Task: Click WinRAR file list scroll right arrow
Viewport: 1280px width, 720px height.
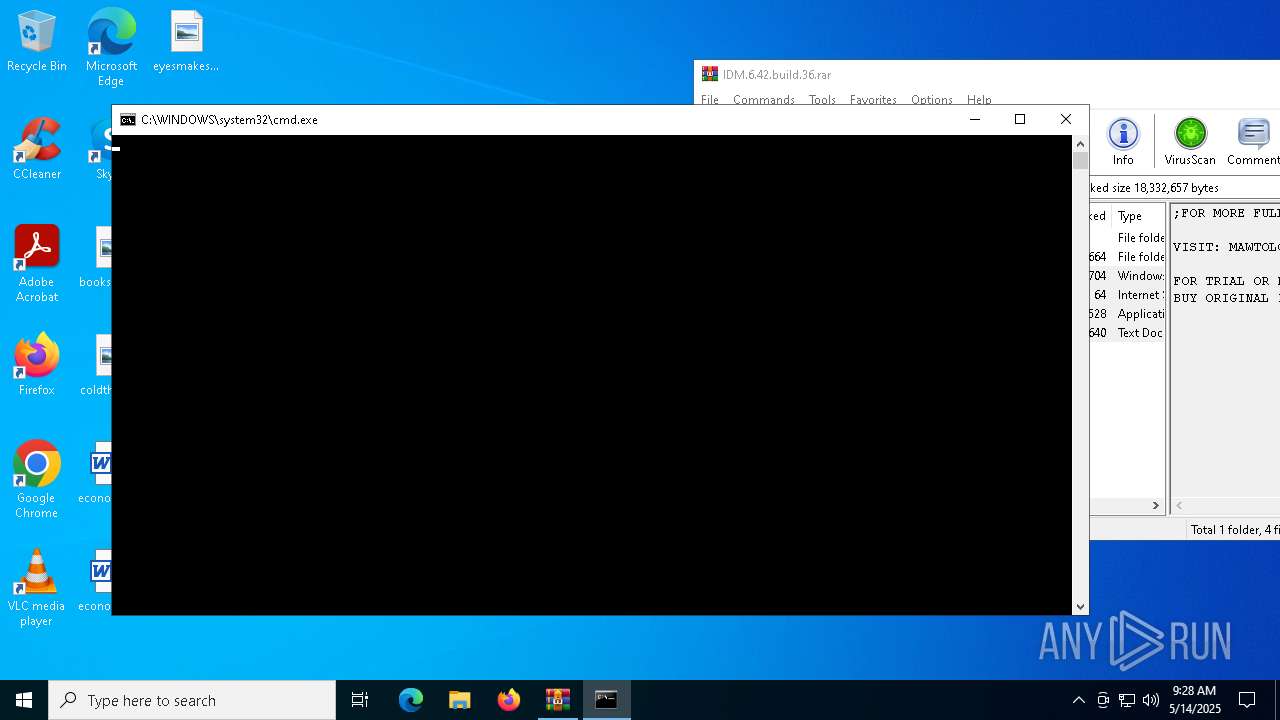Action: point(1156,506)
